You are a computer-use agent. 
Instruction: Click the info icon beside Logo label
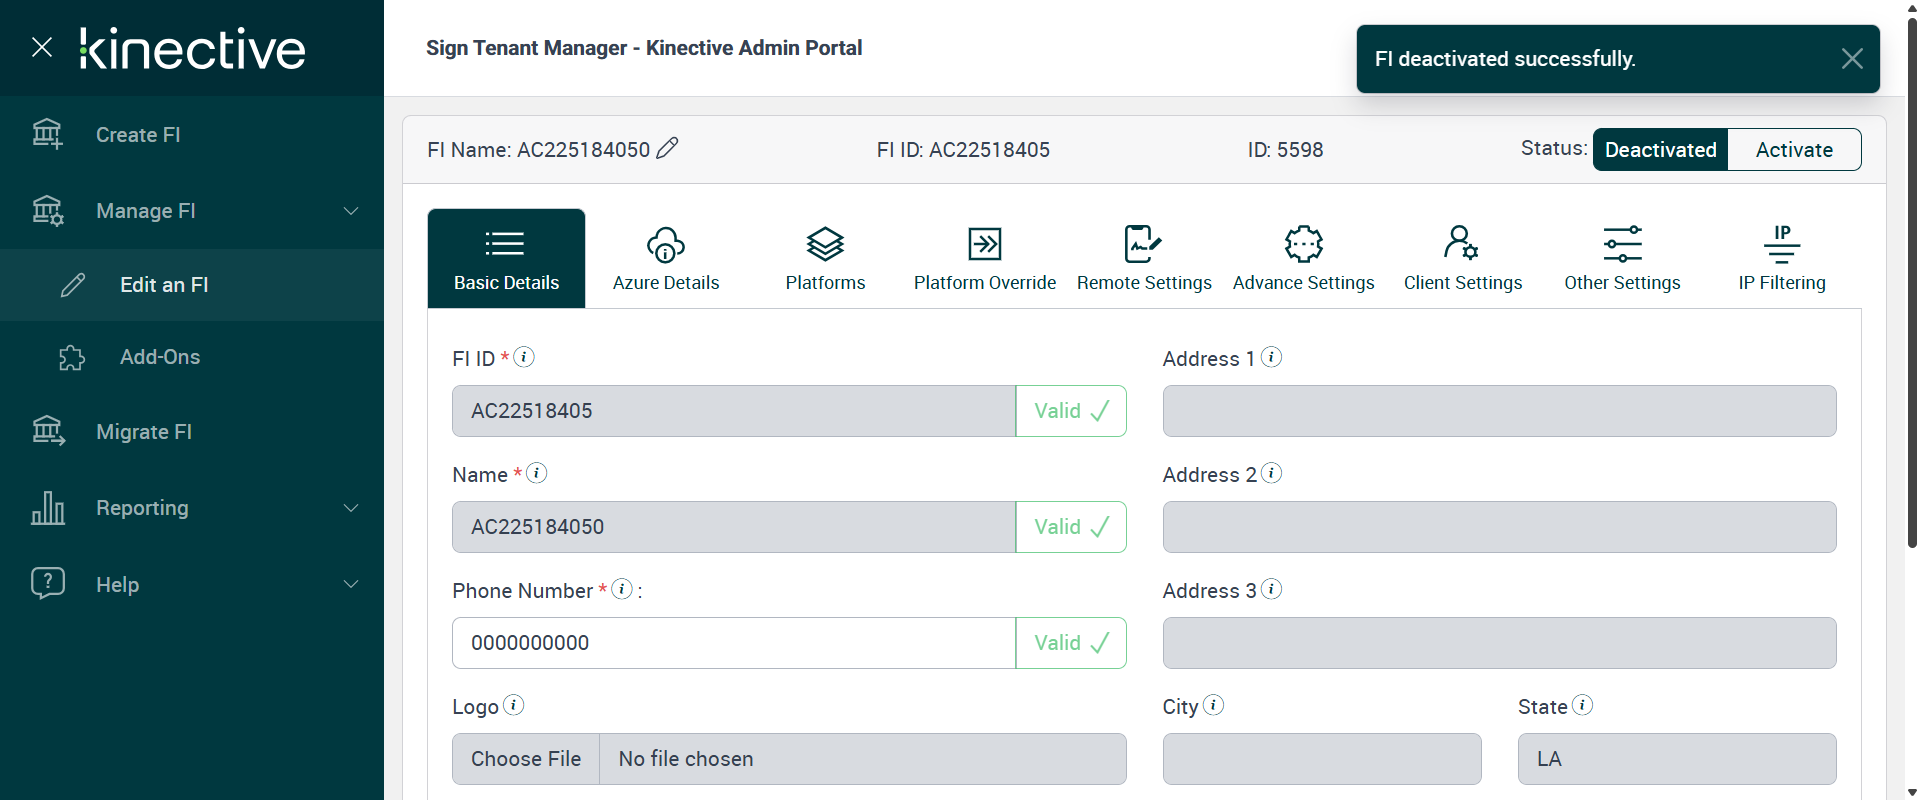pyautogui.click(x=513, y=705)
